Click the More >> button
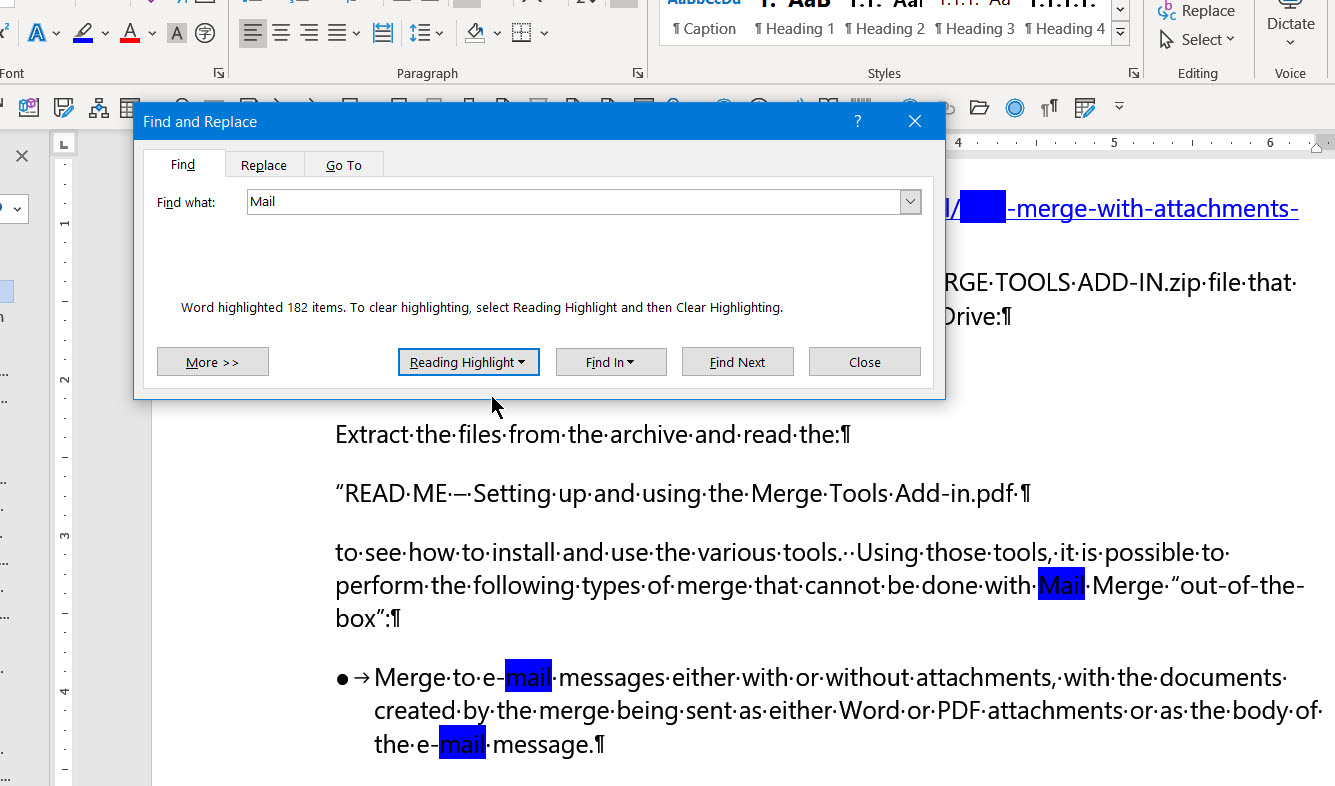This screenshot has height=786, width=1335. [213, 362]
